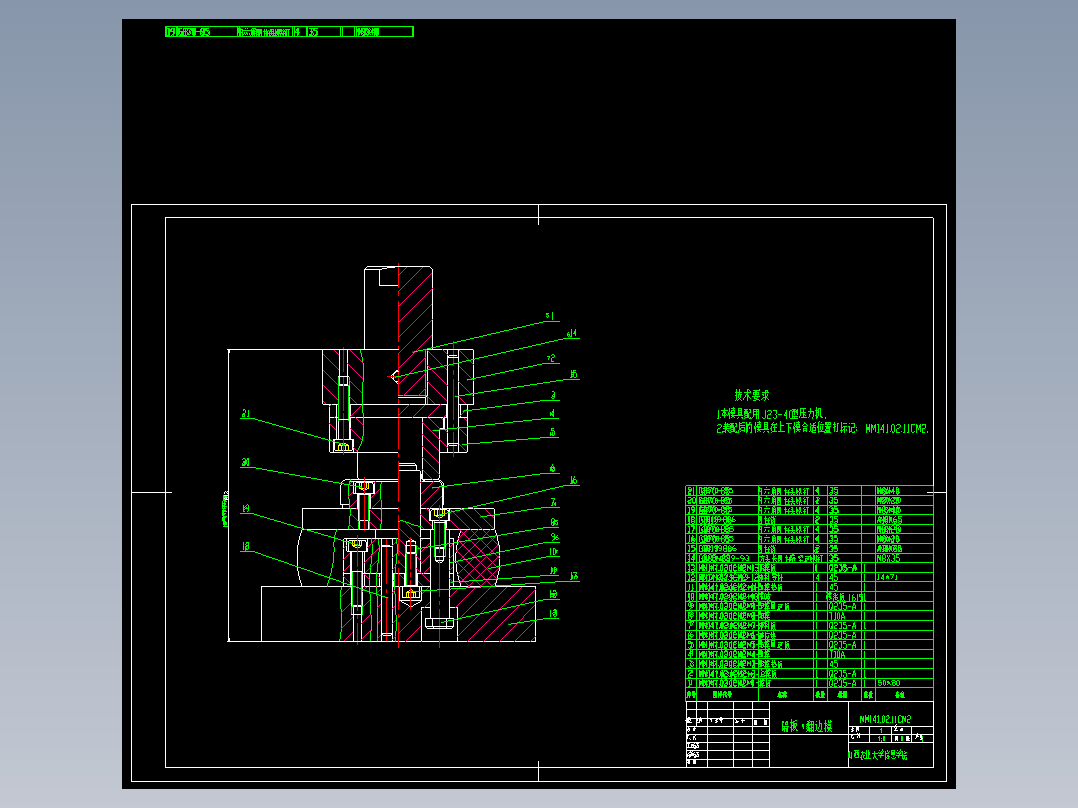Select the institution name in title block
Image resolution: width=1078 pixels, height=808 pixels.
pos(878,755)
